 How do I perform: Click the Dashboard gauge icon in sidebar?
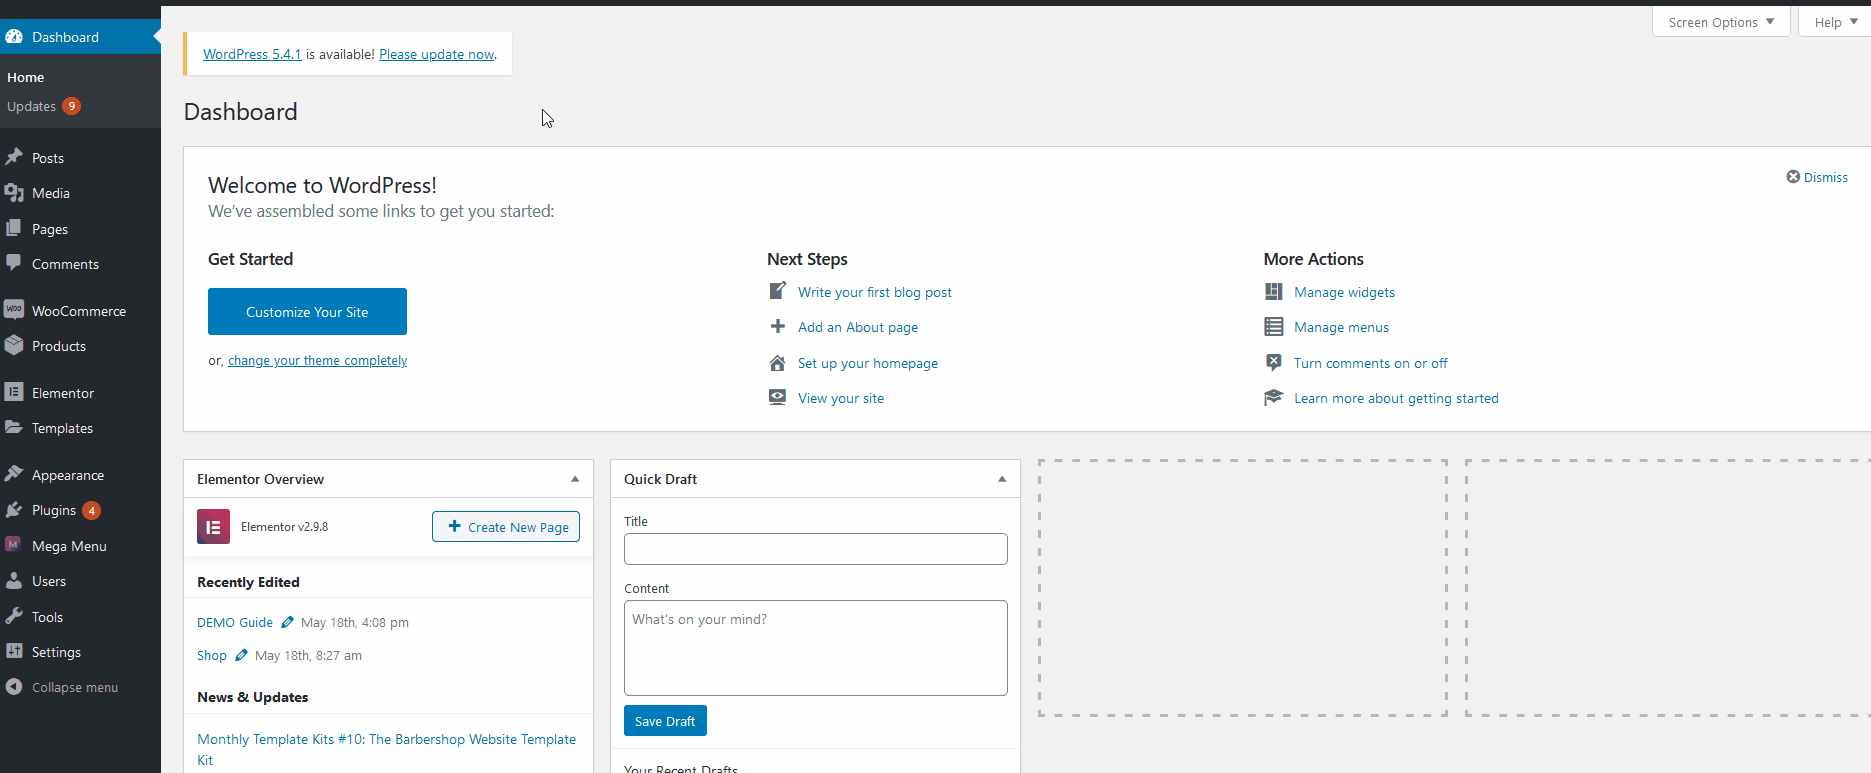(x=14, y=37)
